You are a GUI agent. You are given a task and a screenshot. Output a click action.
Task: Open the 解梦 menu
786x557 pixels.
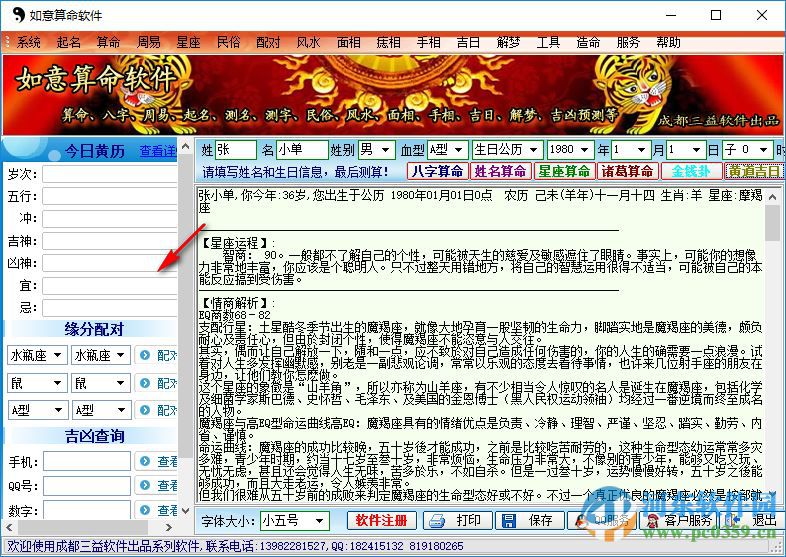[508, 43]
